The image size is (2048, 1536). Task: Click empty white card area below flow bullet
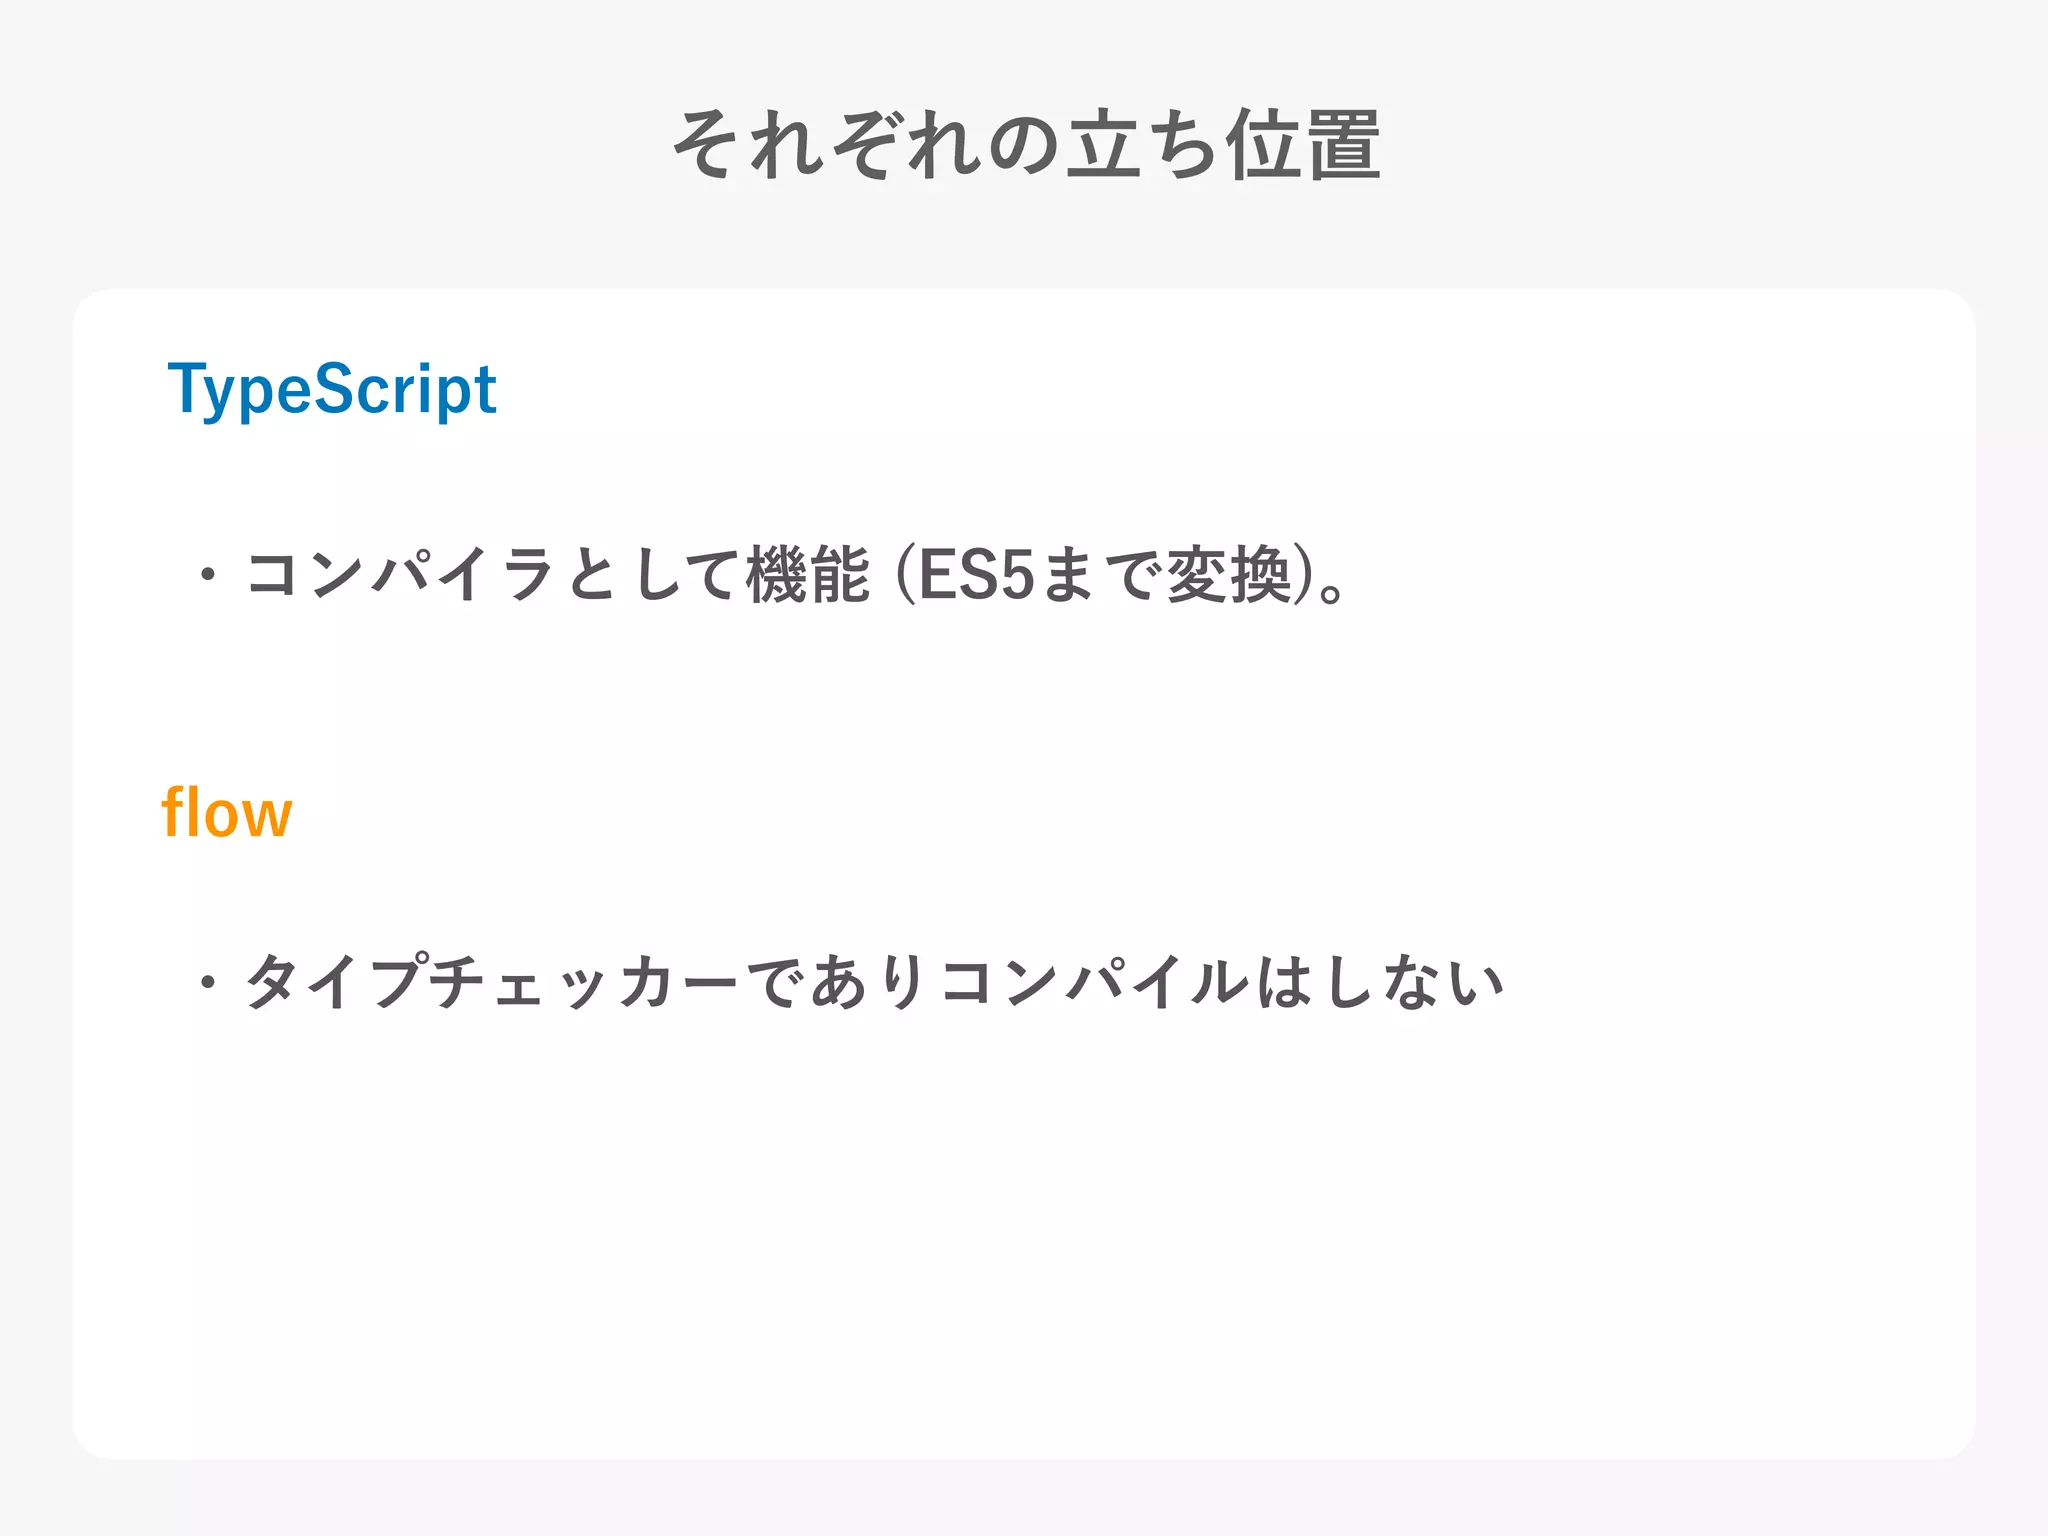[1024, 1250]
